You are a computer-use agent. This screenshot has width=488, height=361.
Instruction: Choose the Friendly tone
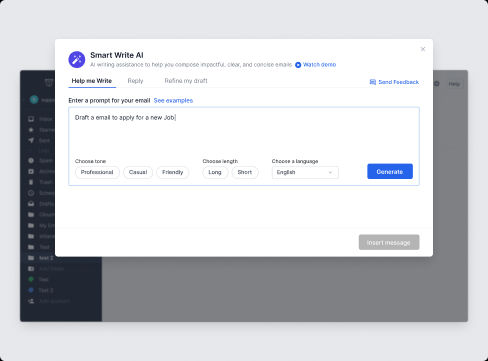(x=173, y=172)
